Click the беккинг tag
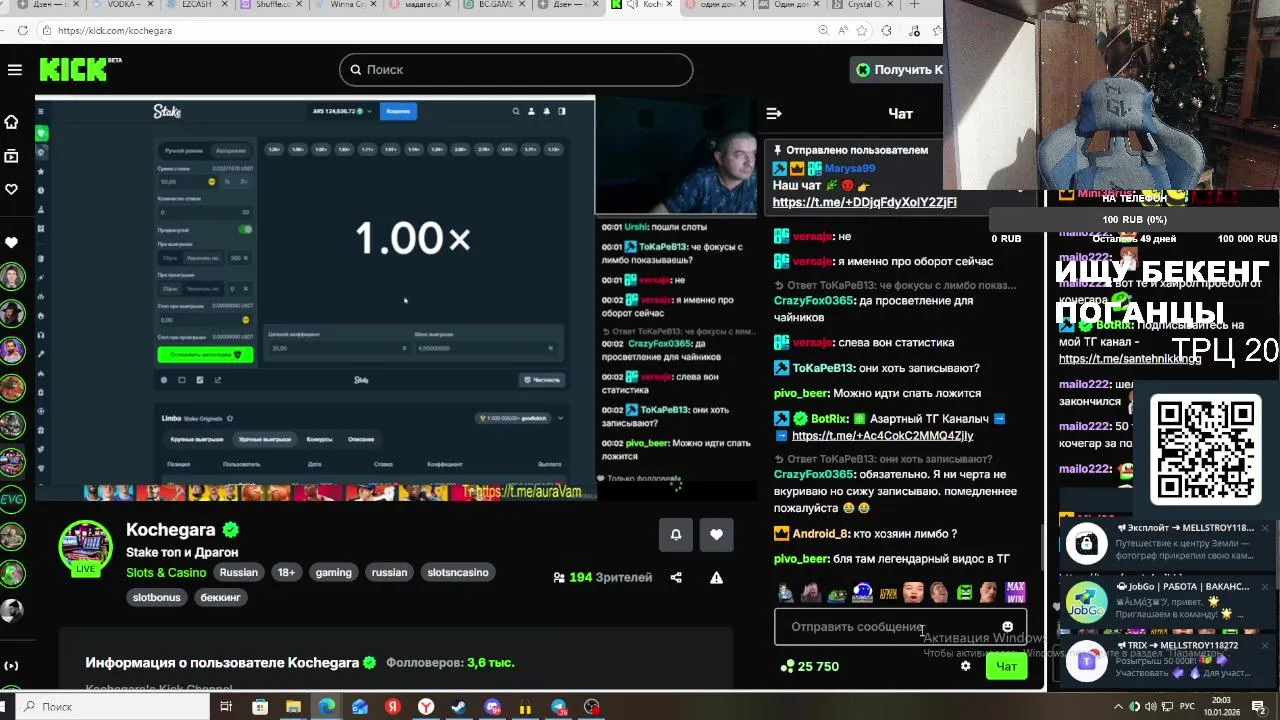 pos(220,597)
